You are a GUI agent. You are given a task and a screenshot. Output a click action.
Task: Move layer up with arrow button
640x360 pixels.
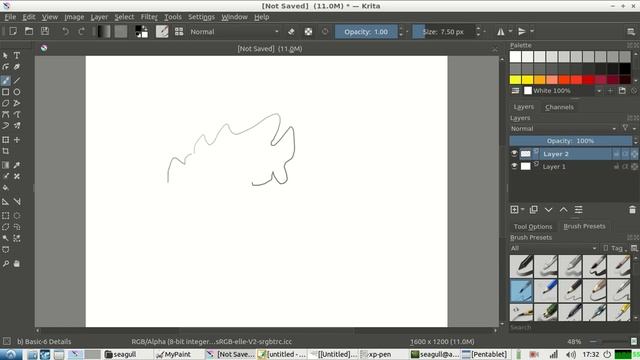click(563, 210)
